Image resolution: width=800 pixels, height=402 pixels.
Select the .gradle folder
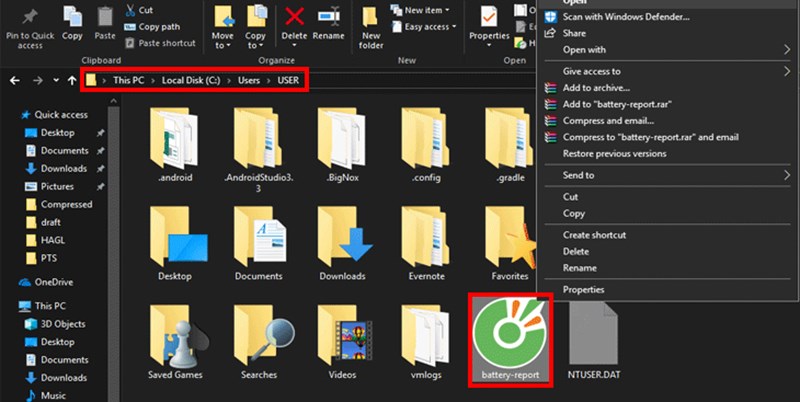coord(510,145)
